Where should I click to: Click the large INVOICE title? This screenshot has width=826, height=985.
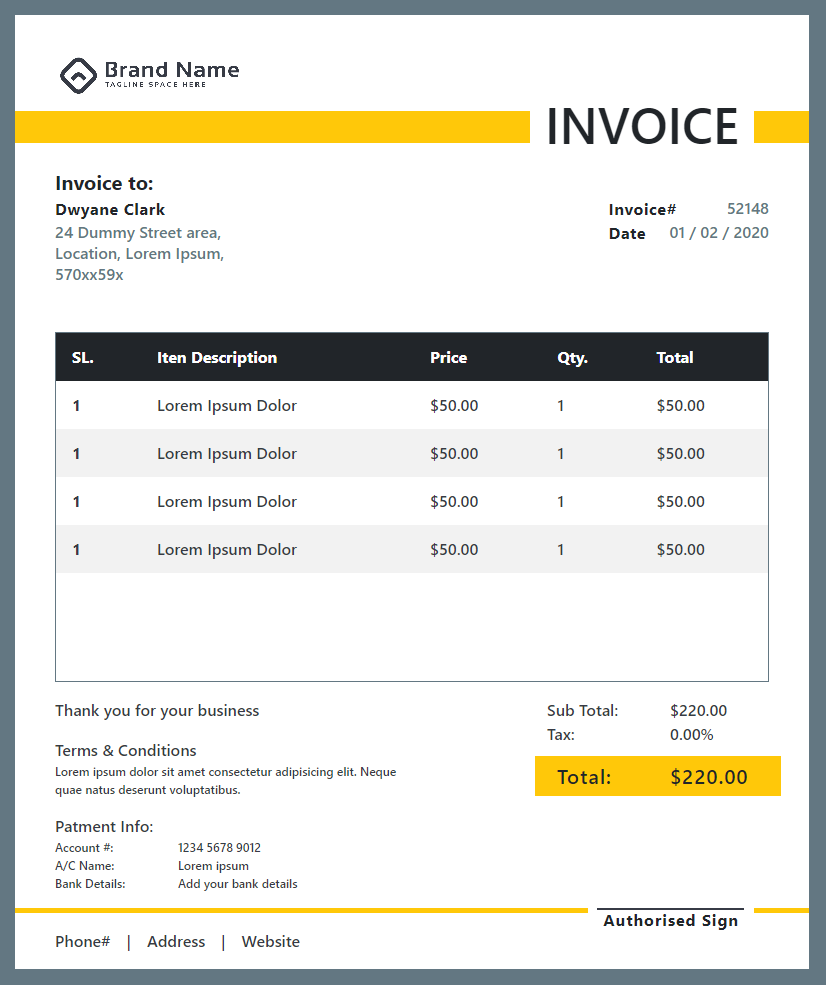pyautogui.click(x=642, y=126)
